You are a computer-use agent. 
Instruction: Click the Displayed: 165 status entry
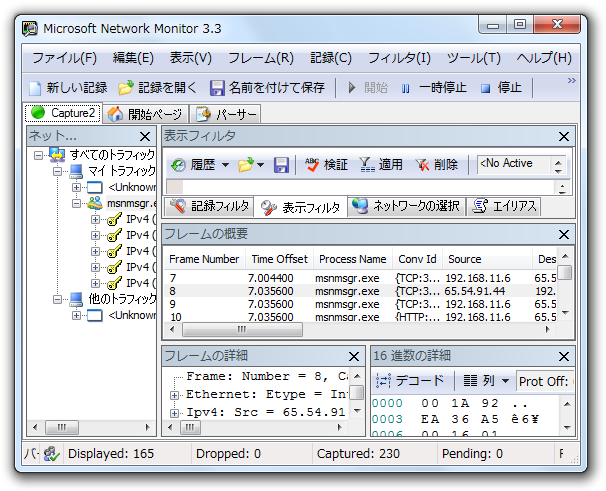111,453
